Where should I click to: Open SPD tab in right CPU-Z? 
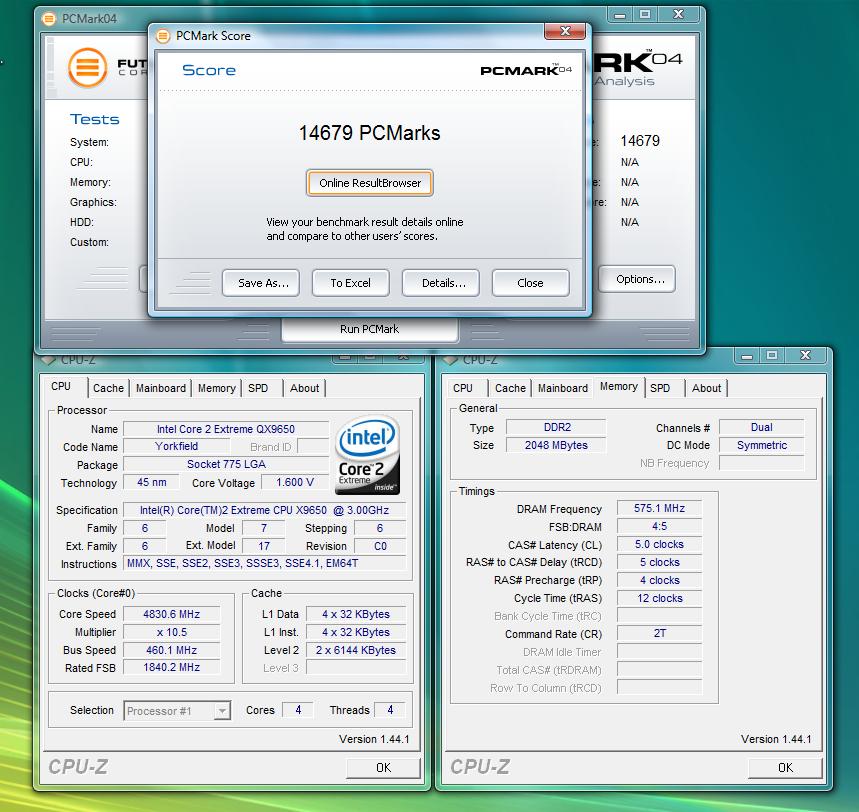point(660,388)
